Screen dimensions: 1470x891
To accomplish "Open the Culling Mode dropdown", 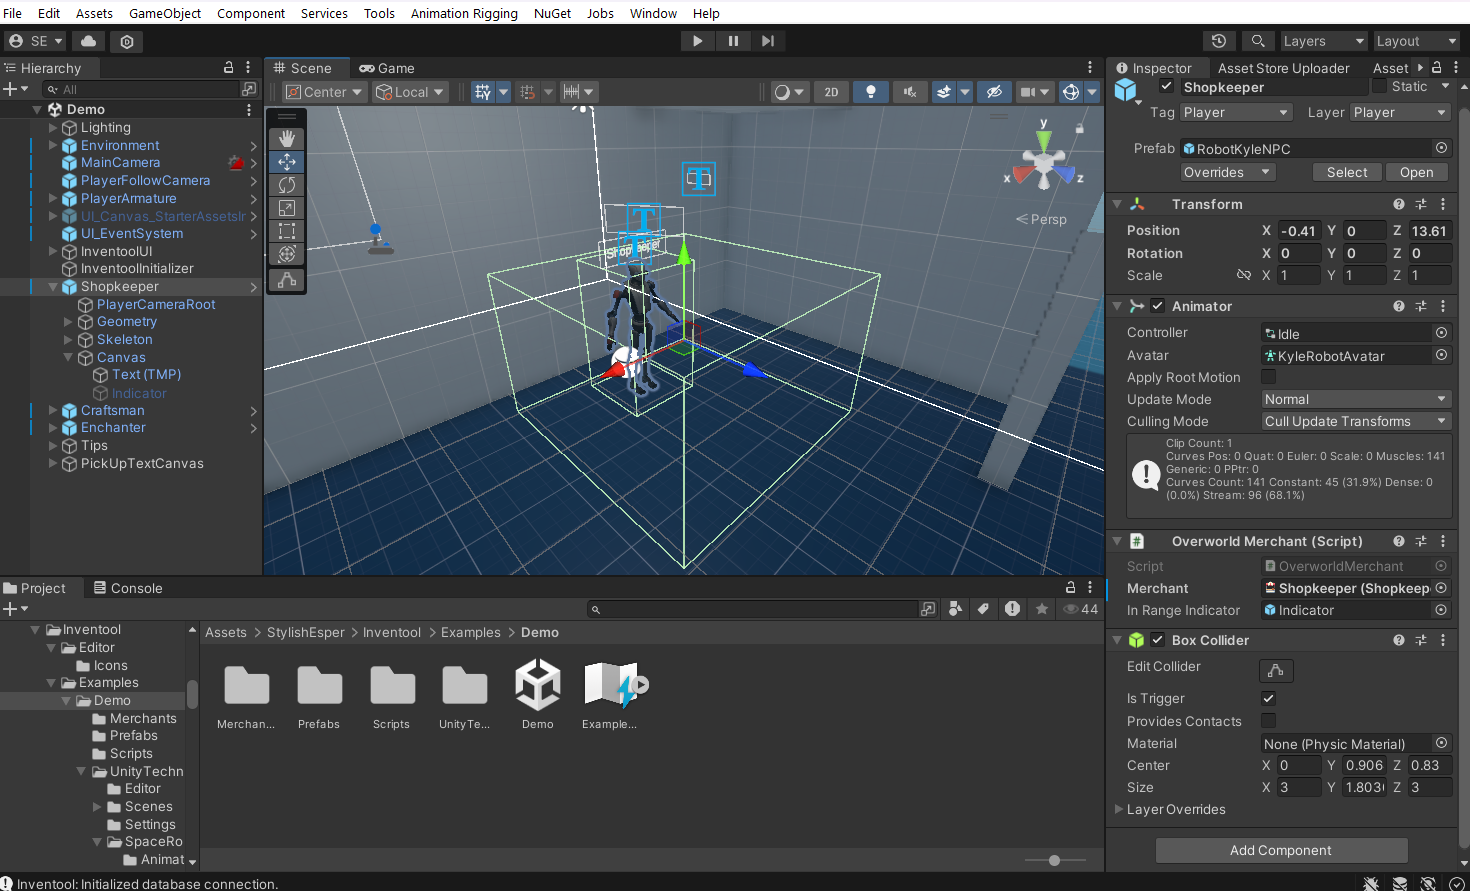I will 1355,421.
